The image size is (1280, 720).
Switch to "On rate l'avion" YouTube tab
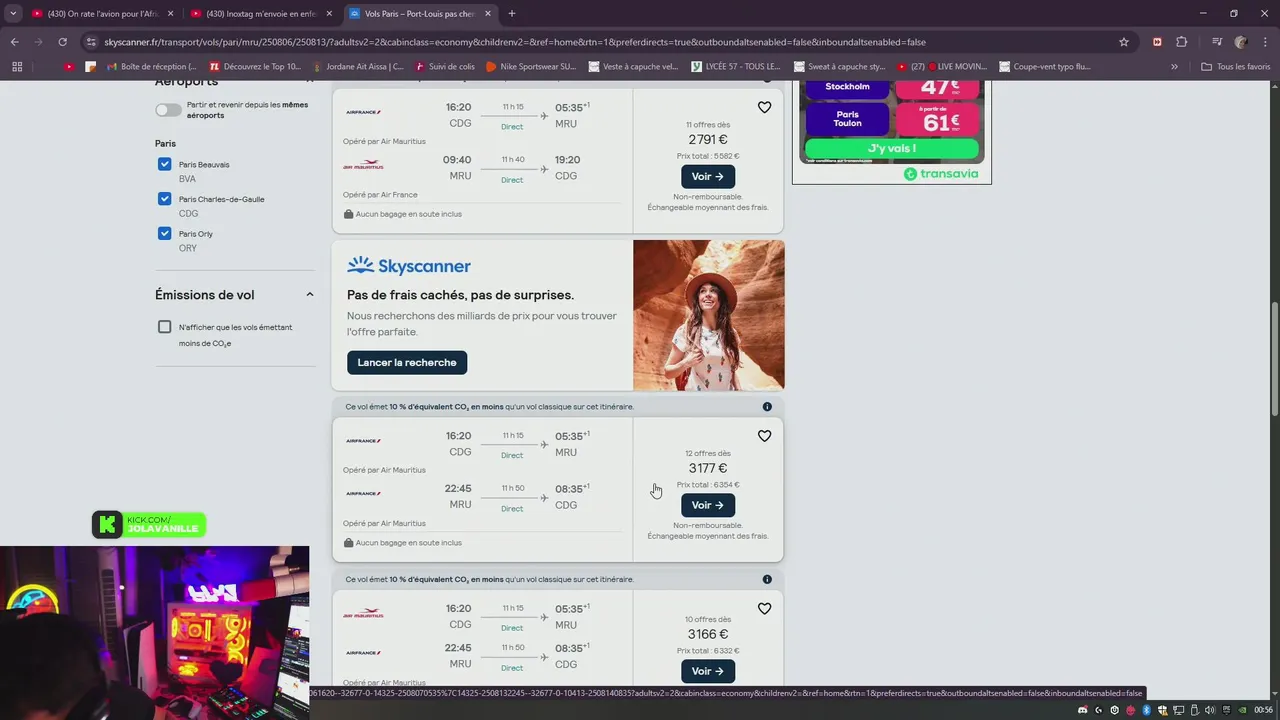tap(103, 14)
